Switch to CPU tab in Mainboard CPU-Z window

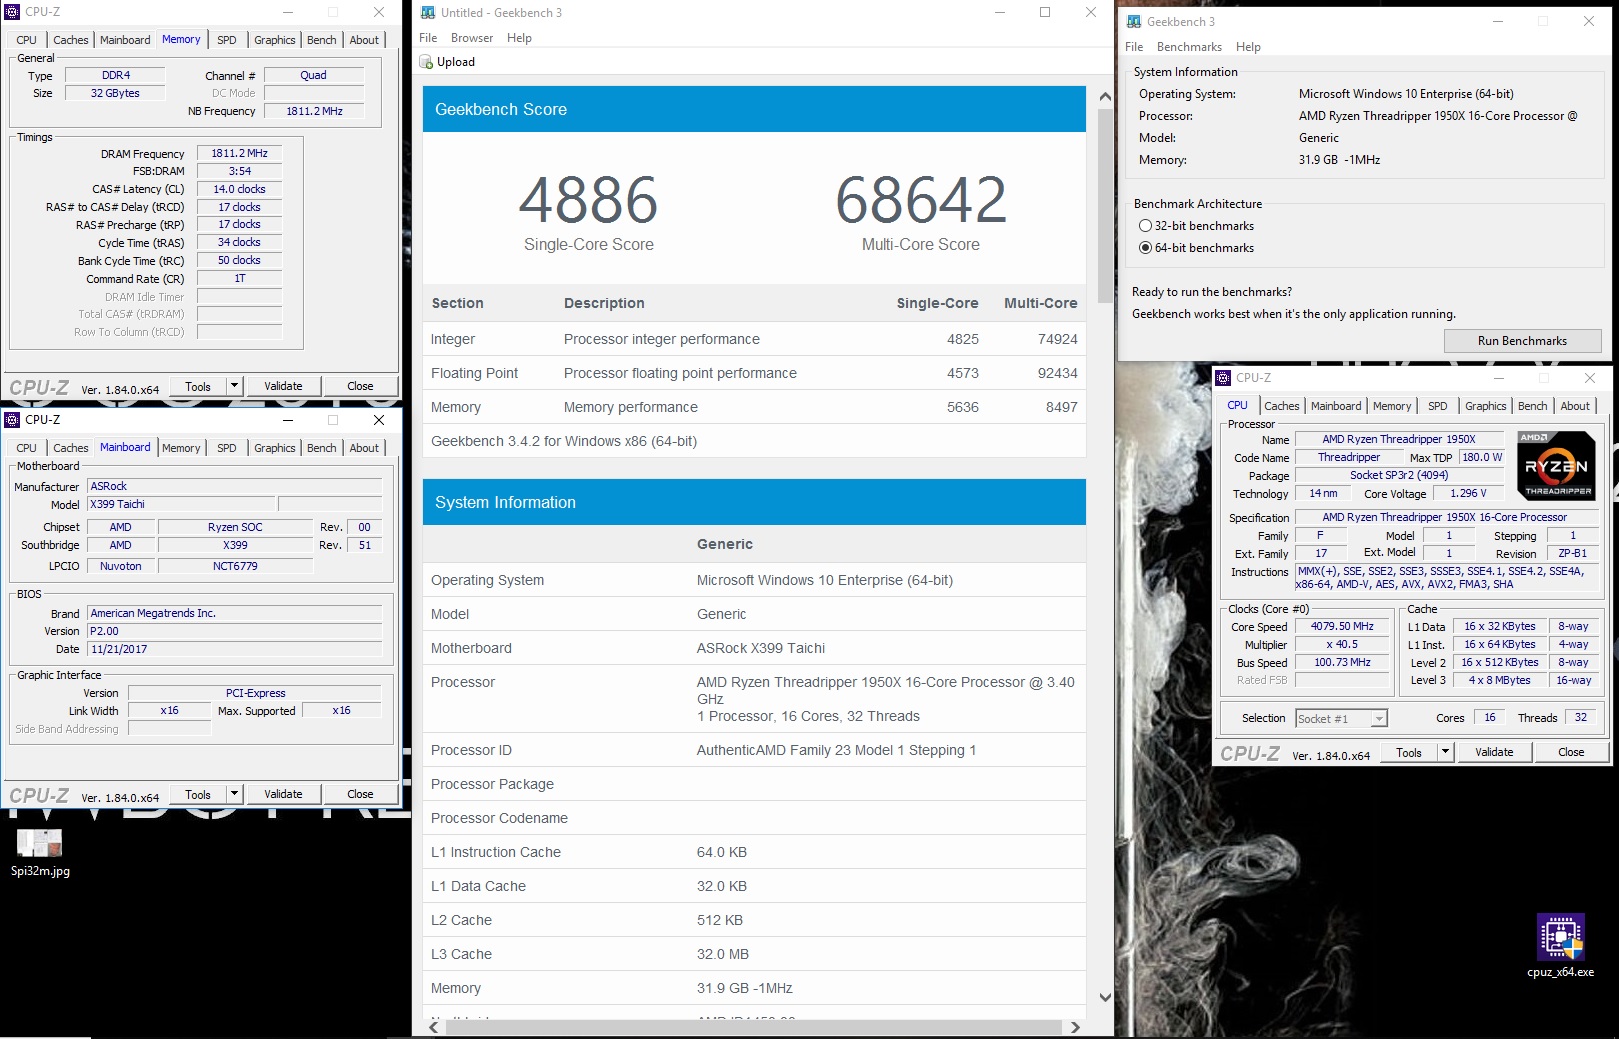point(26,448)
